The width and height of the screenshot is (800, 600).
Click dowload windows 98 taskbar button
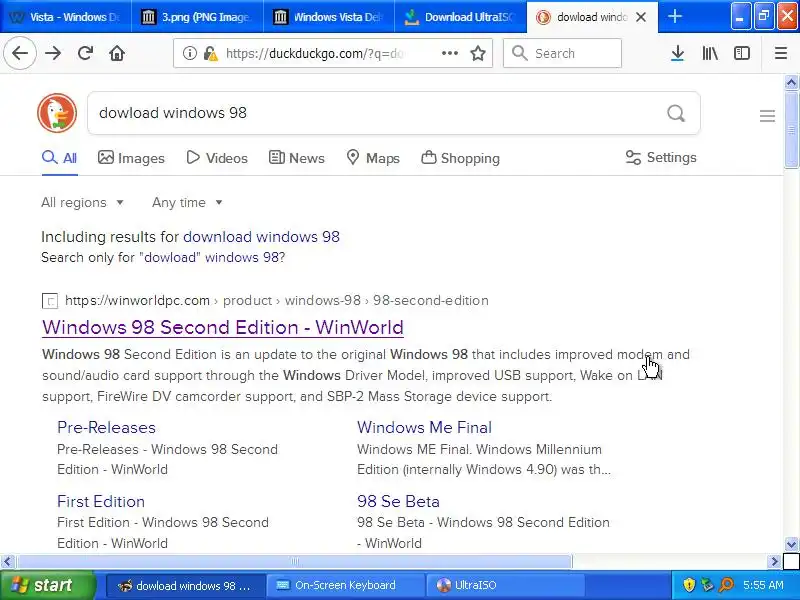[186, 585]
